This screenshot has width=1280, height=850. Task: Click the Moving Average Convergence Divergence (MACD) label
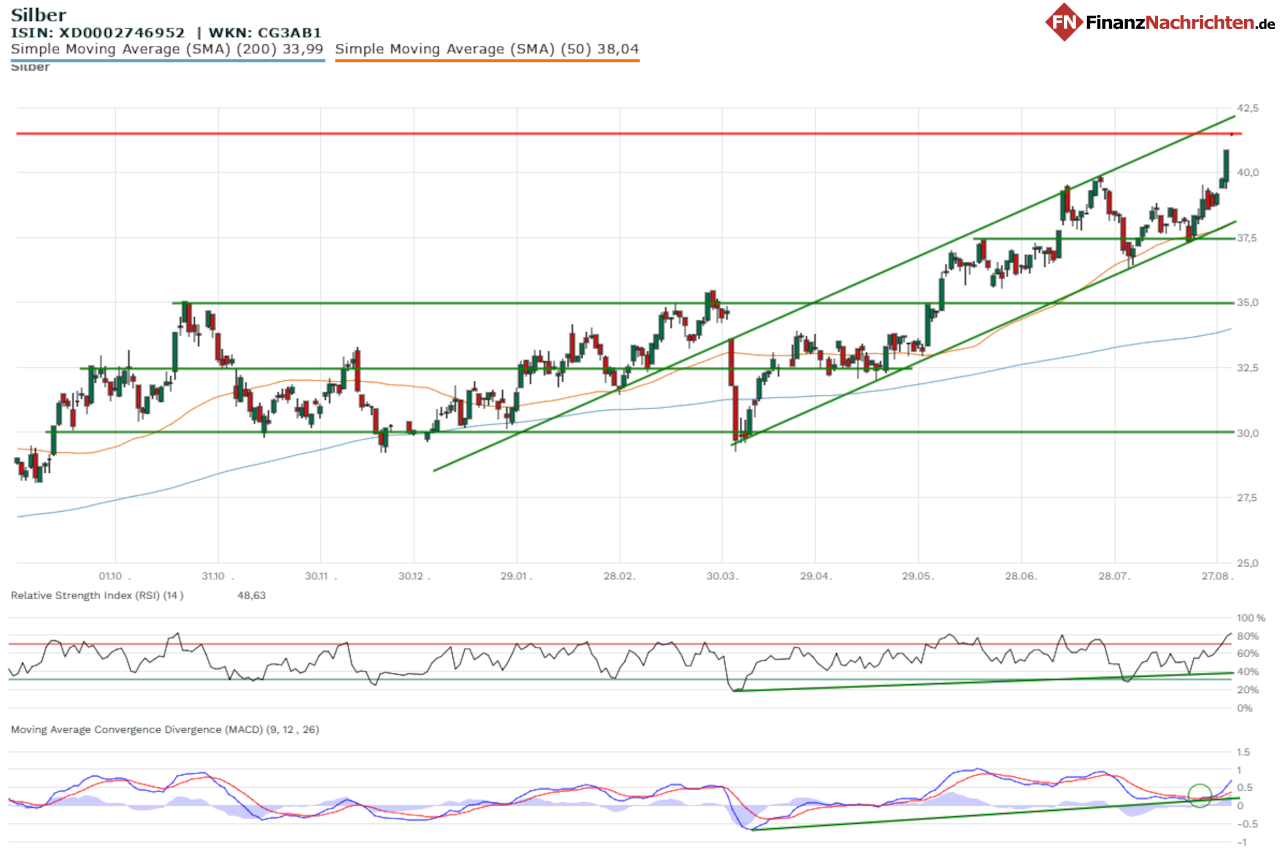(165, 730)
